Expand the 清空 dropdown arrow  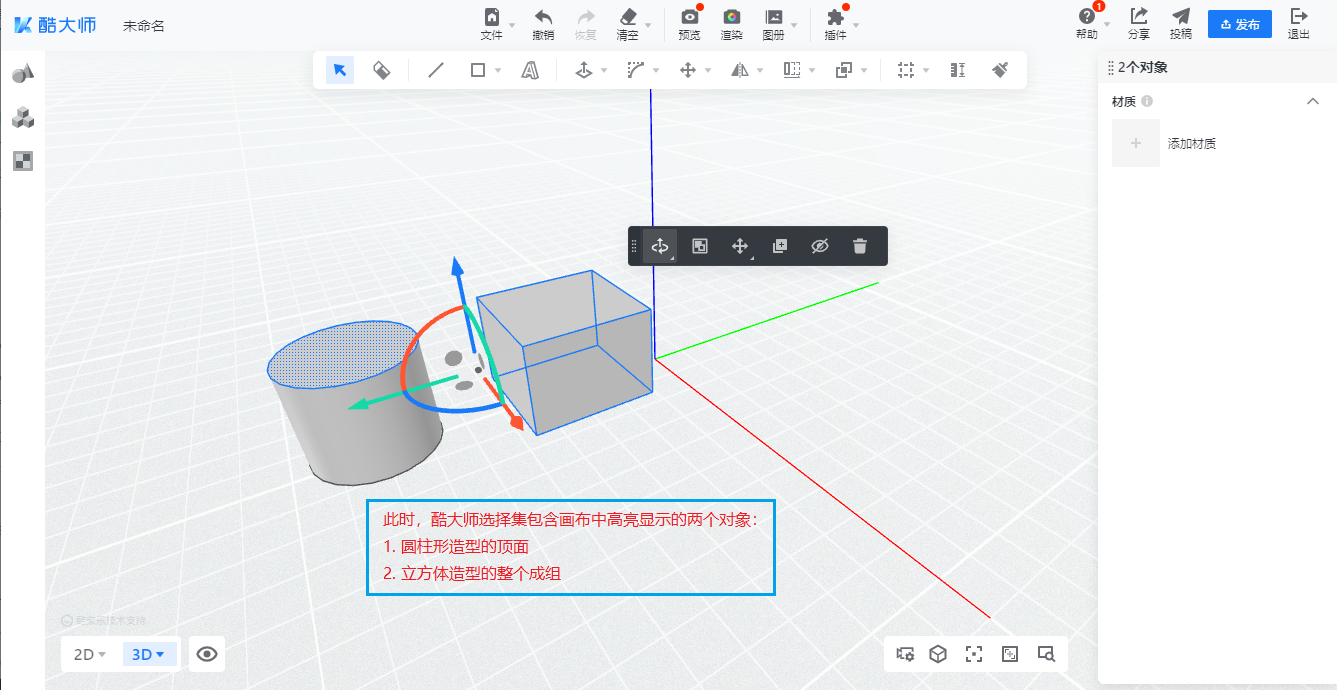[648, 25]
